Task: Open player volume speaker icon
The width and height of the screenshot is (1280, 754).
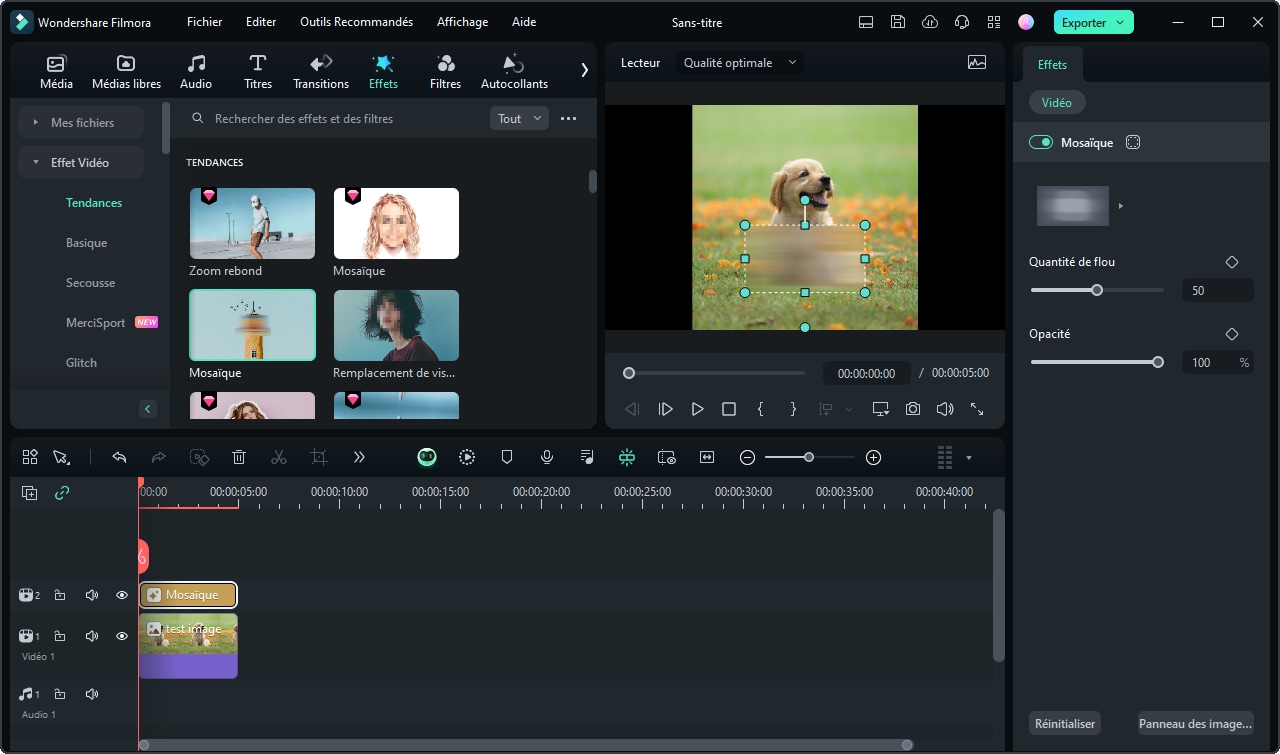Action: click(945, 409)
